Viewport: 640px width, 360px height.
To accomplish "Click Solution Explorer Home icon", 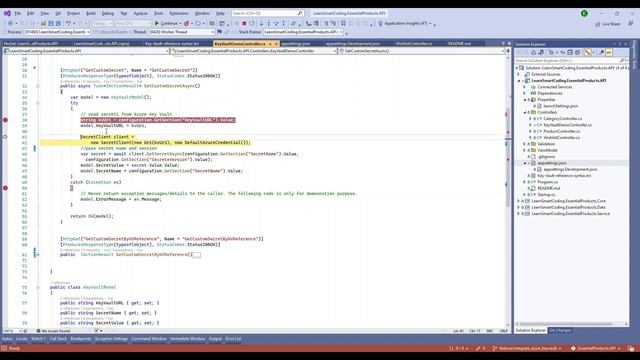I will (533, 52).
